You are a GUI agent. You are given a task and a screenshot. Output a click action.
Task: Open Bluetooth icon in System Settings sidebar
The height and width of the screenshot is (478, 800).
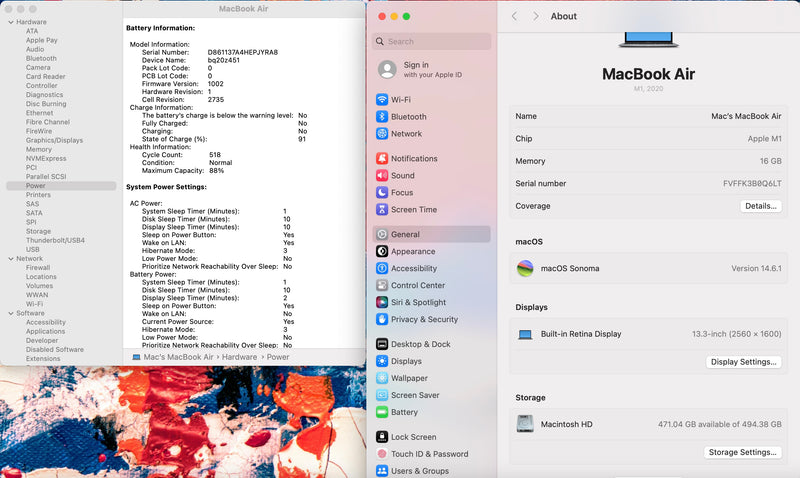tap(382, 116)
